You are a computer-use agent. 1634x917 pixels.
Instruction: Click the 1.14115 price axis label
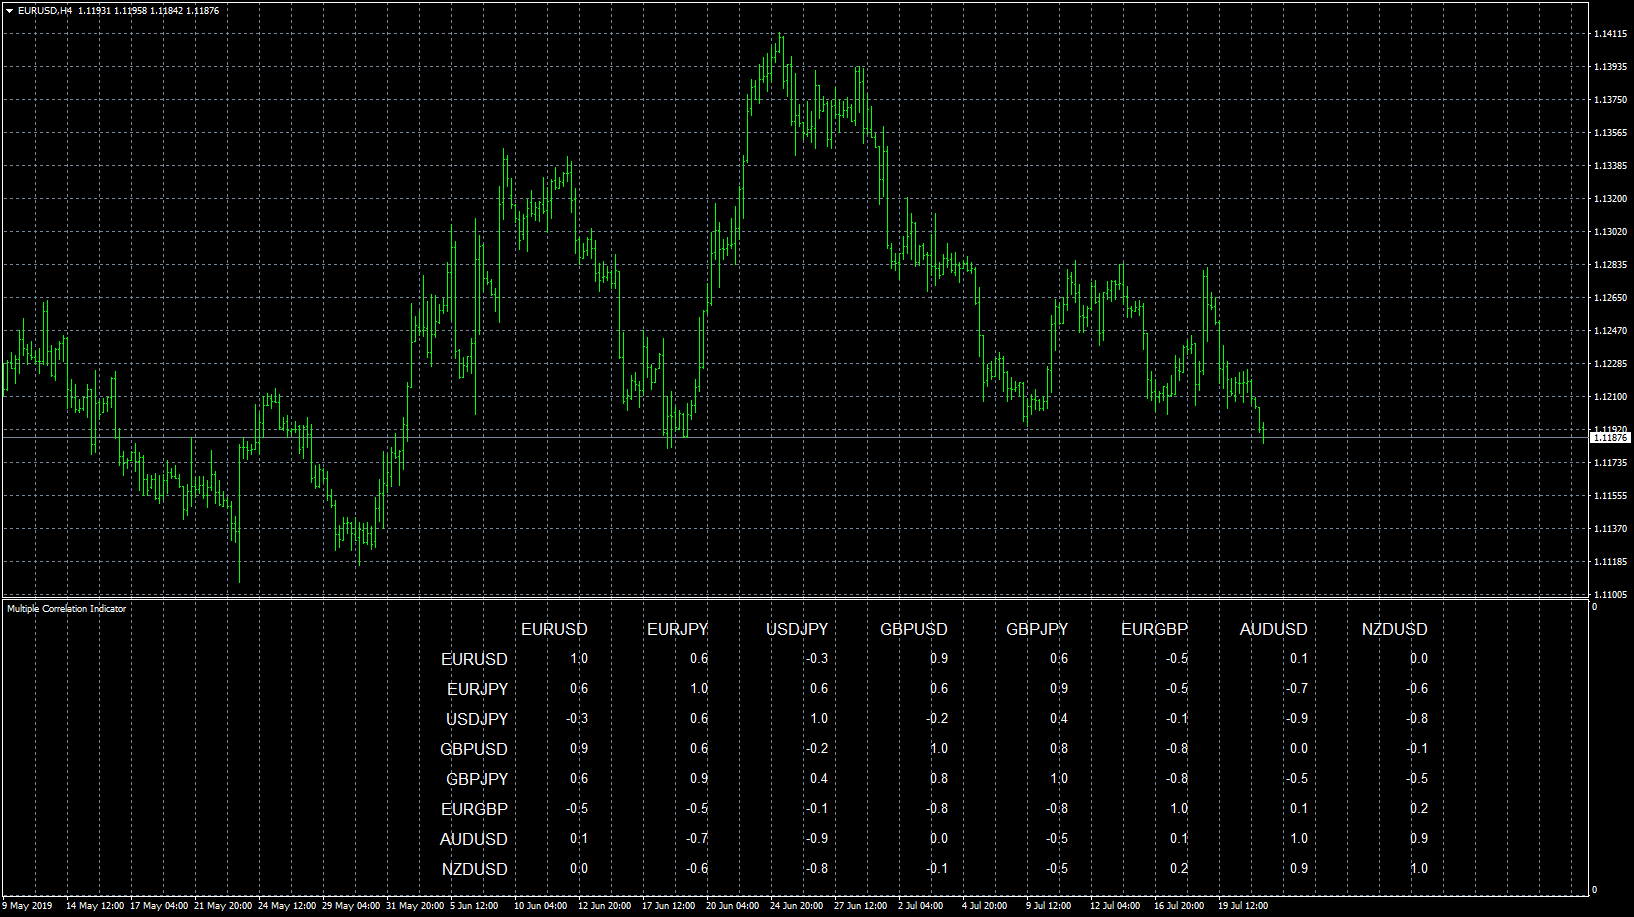pyautogui.click(x=1610, y=34)
